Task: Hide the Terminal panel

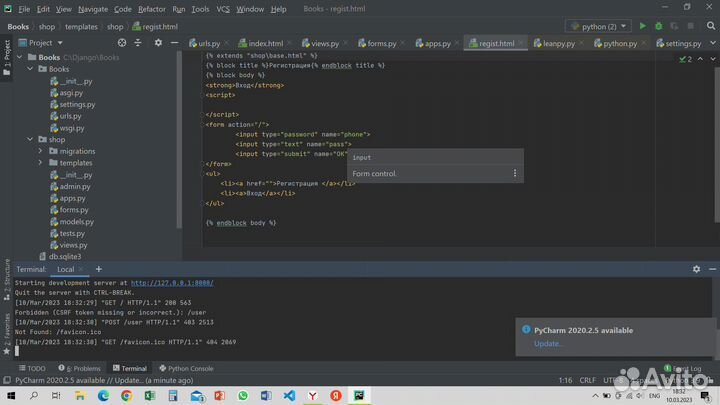Action: (712, 269)
